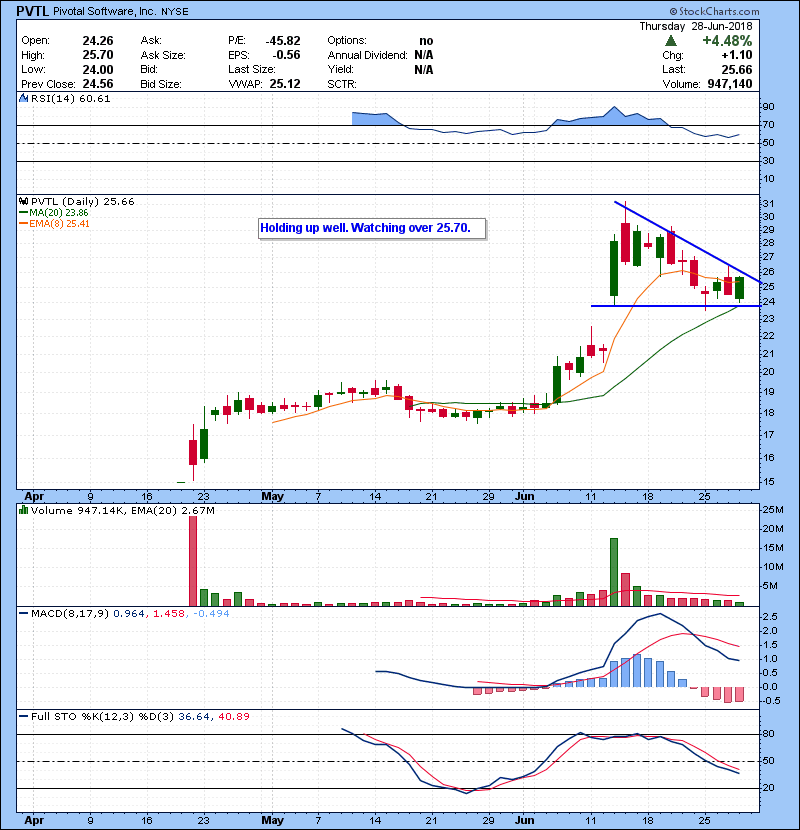Screen dimensions: 800x830
Task: Click the NYSE exchange label
Action: [175, 12]
